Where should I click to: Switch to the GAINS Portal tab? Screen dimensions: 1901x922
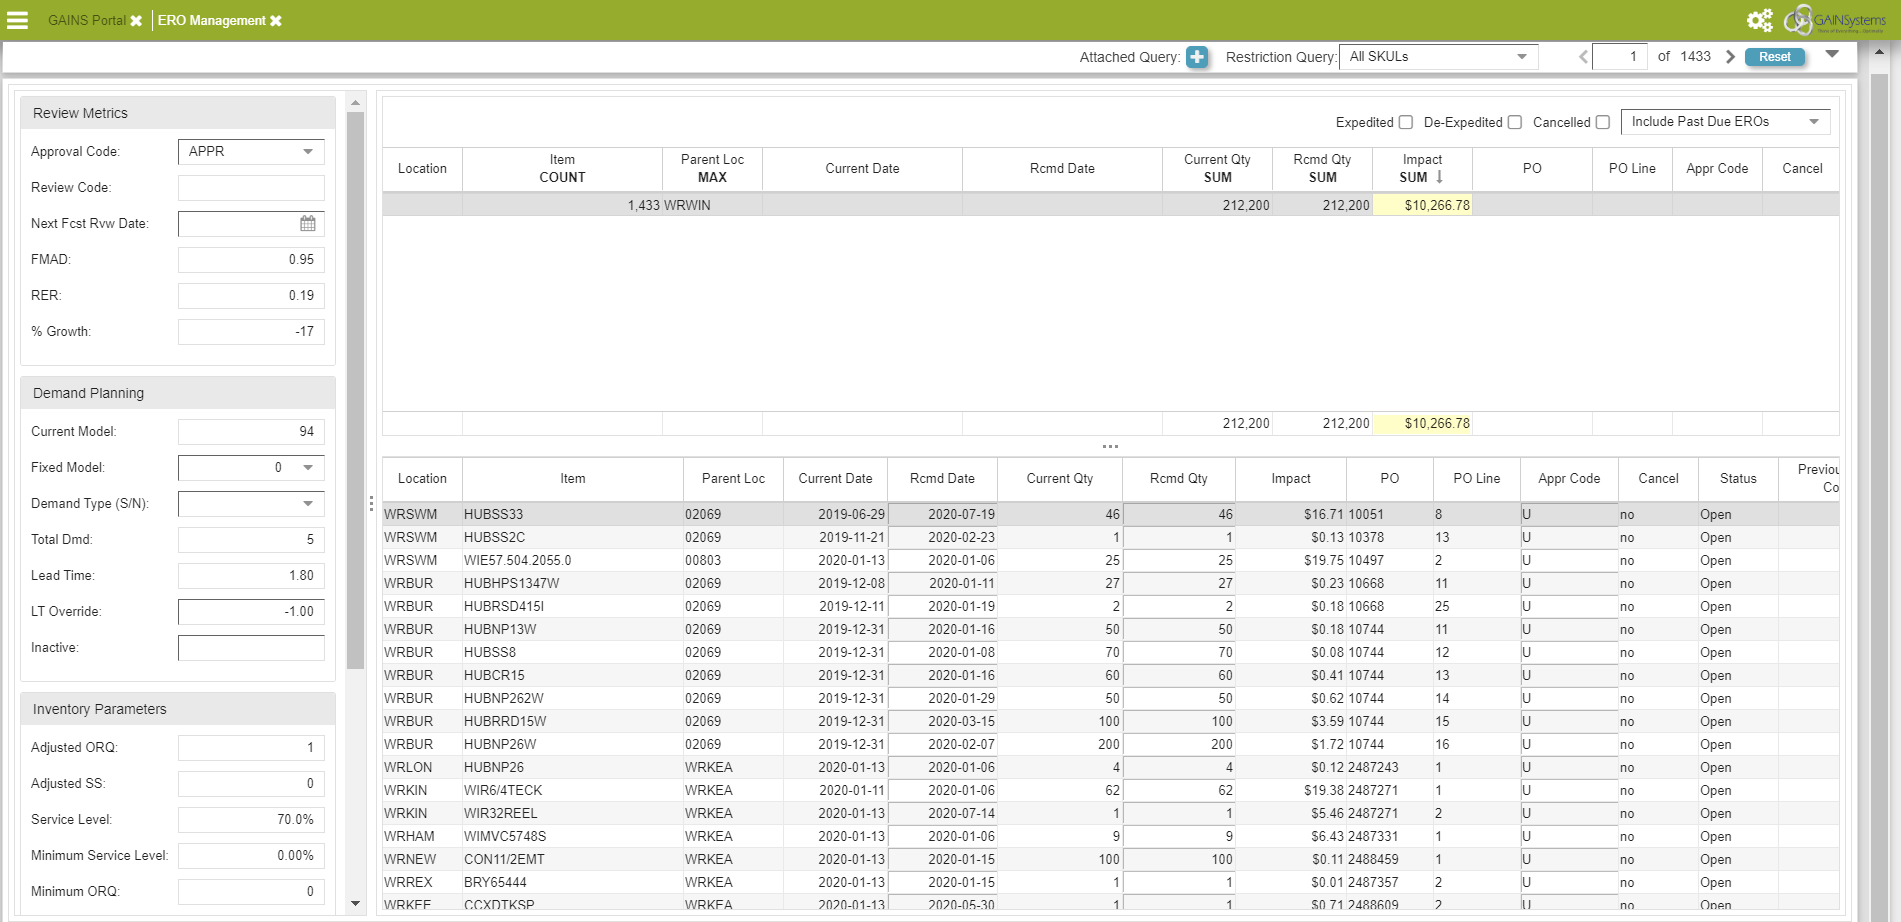click(86, 21)
